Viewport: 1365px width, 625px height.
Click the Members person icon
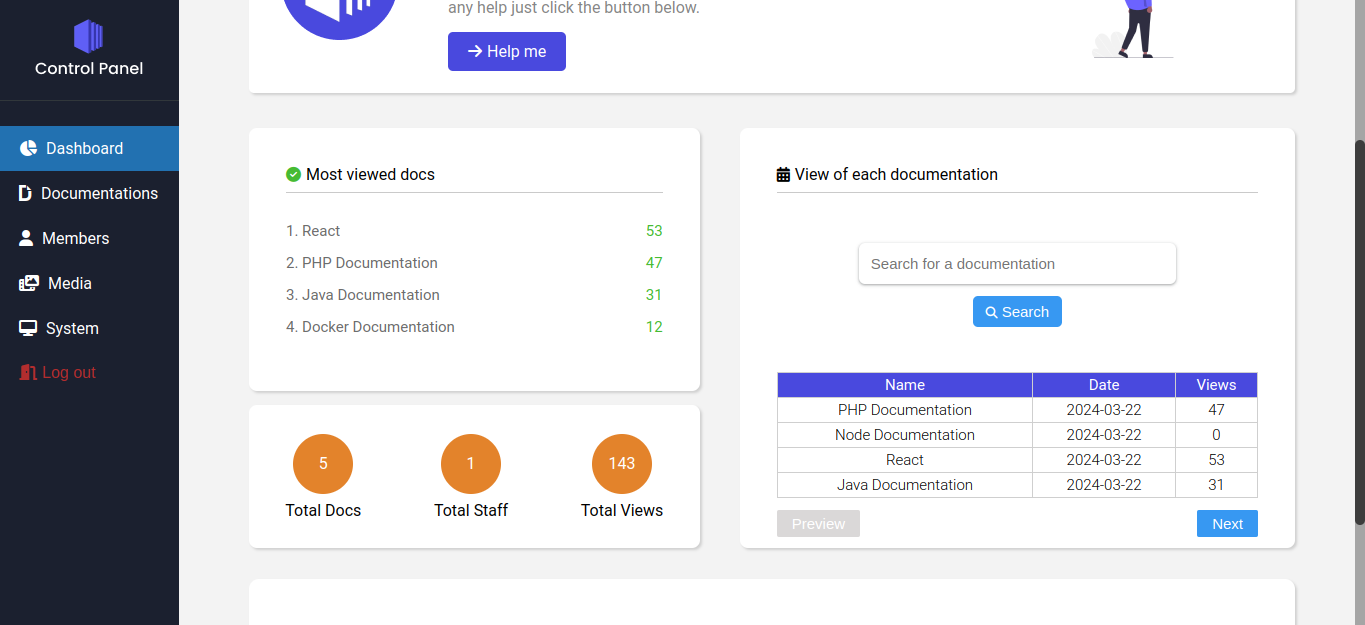coord(26,238)
